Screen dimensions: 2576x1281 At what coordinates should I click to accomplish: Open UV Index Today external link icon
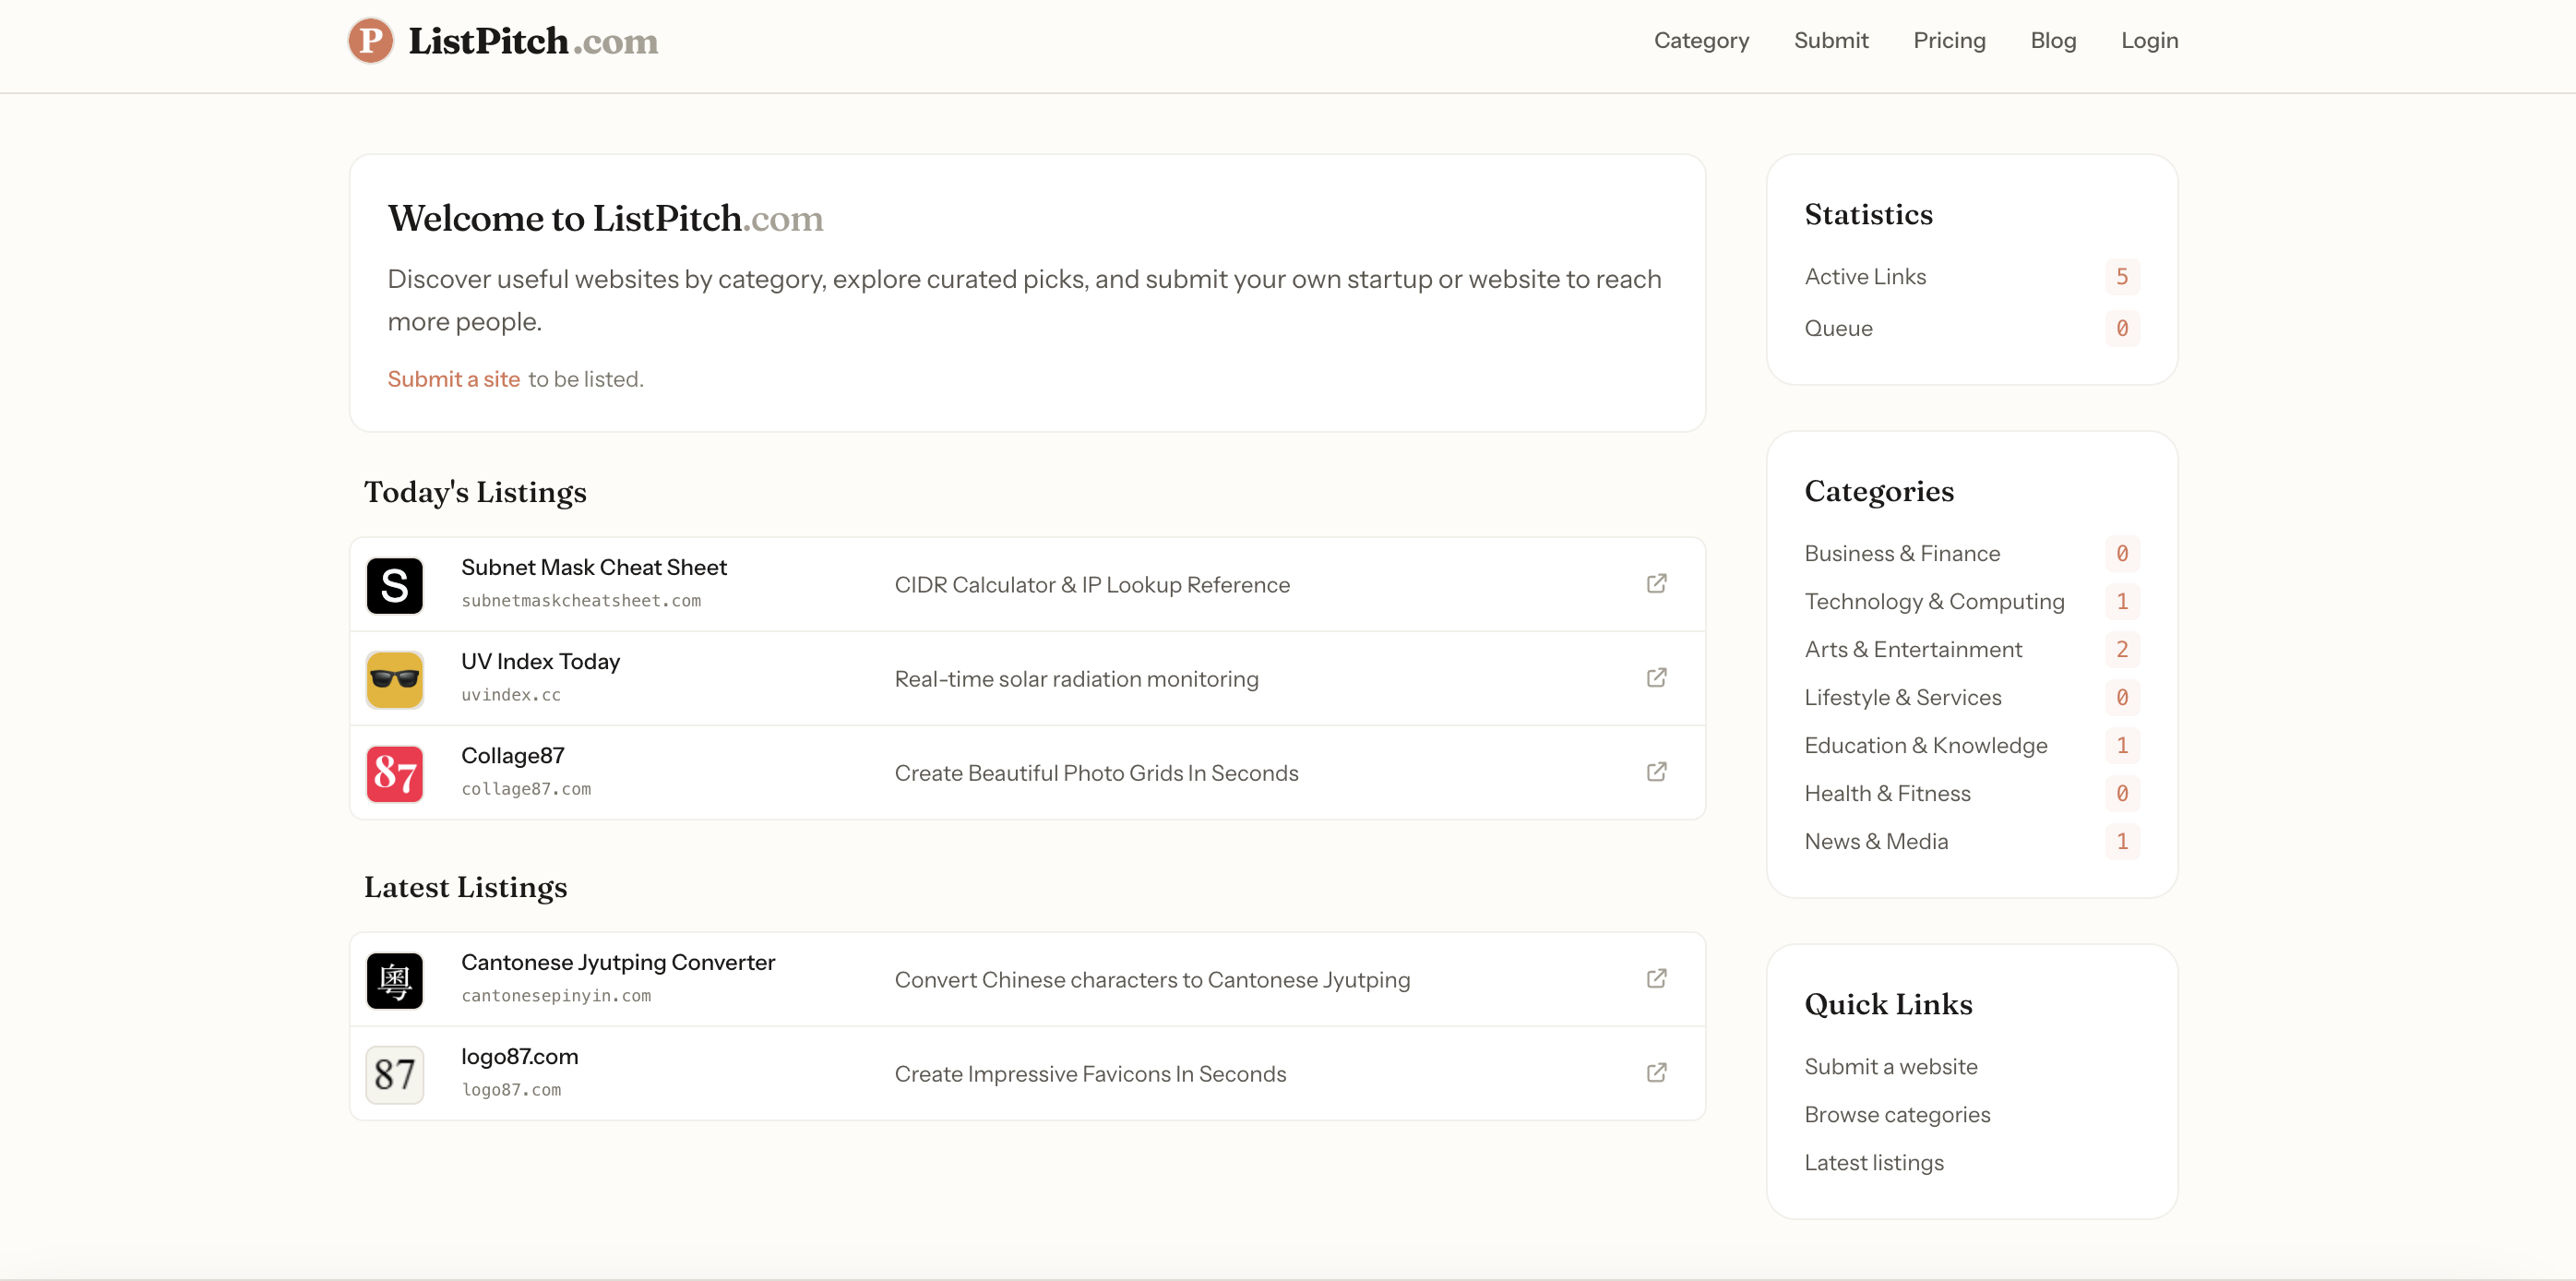1656,678
